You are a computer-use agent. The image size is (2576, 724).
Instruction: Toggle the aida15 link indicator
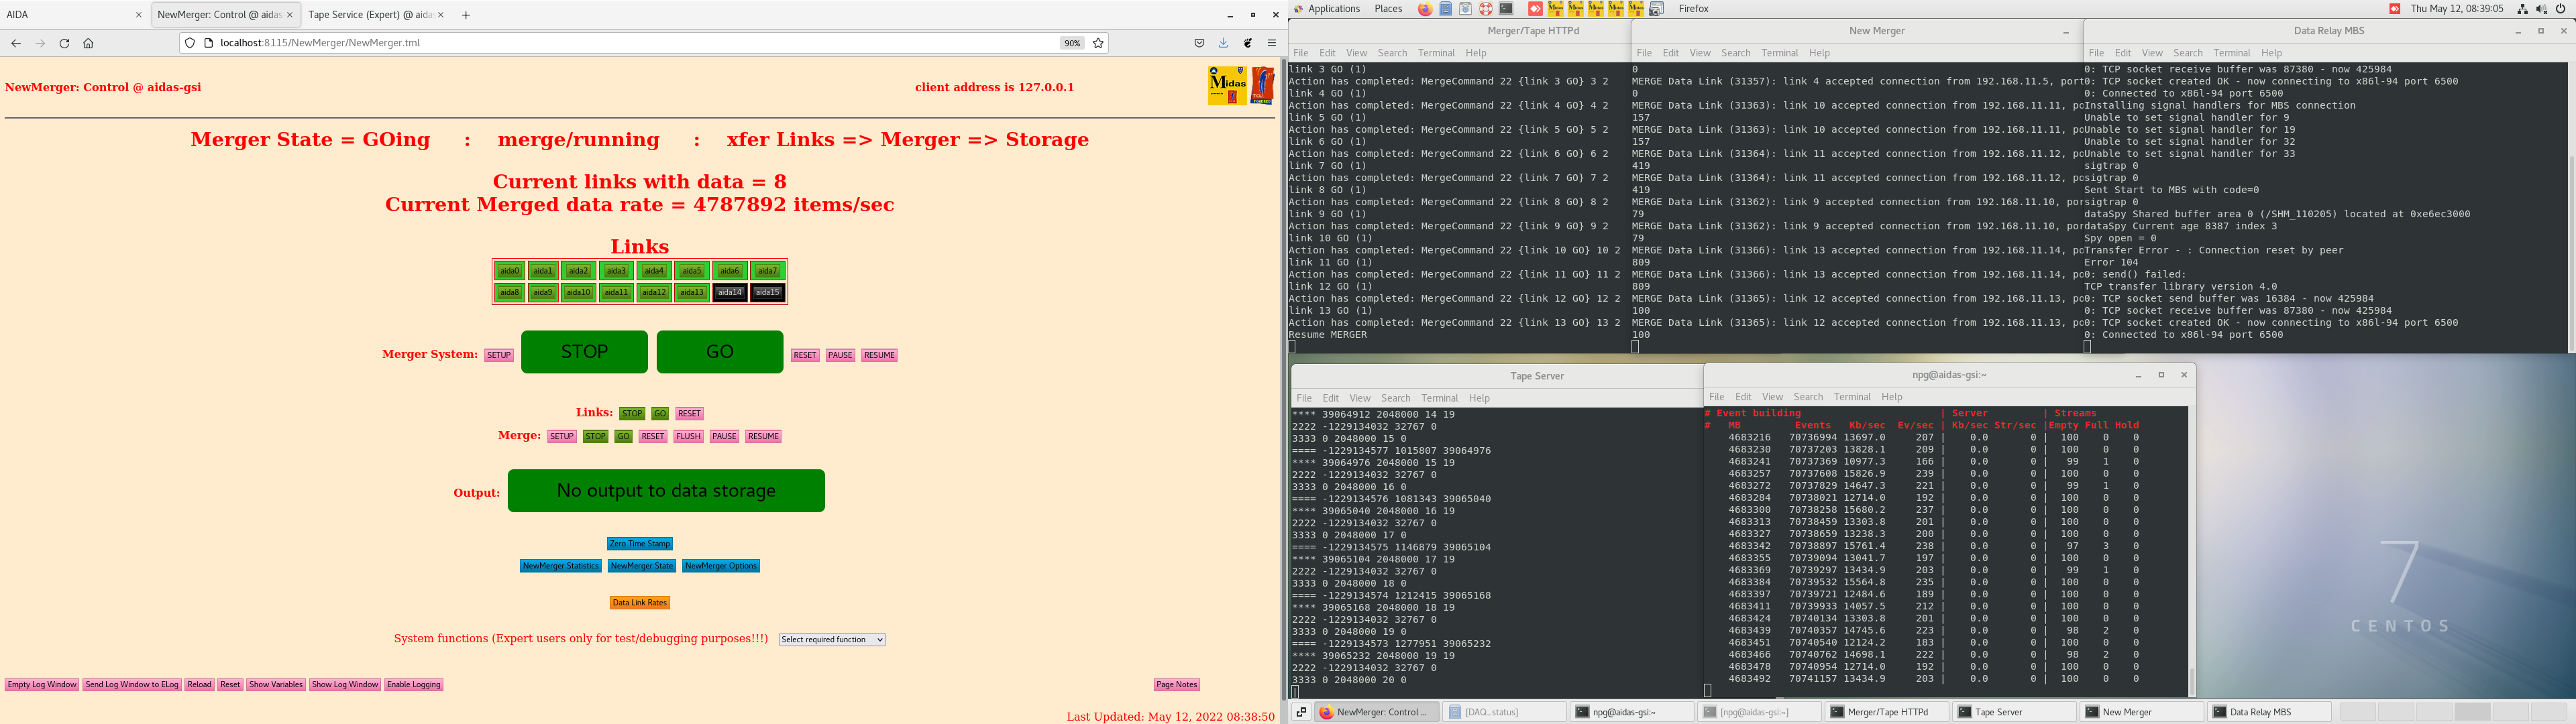pos(767,293)
